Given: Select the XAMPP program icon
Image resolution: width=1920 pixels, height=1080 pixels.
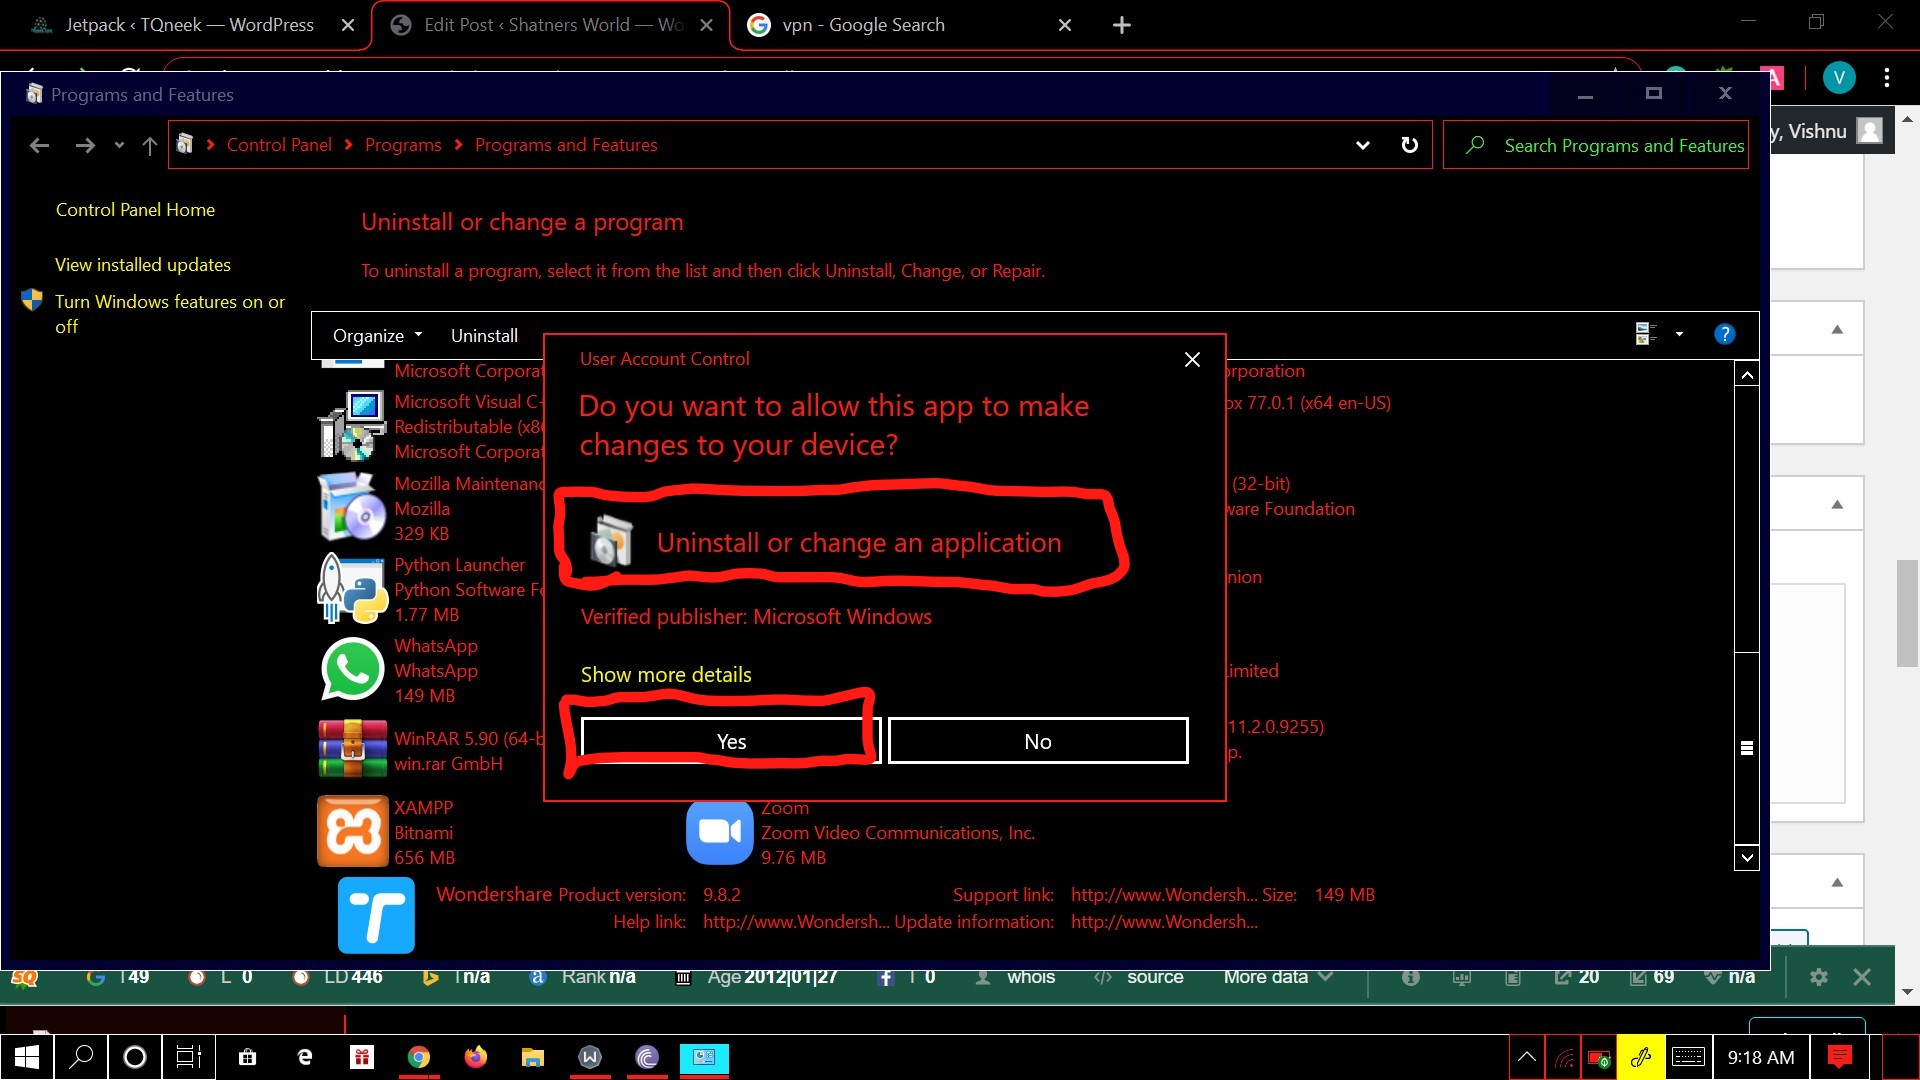Looking at the screenshot, I should pos(352,831).
